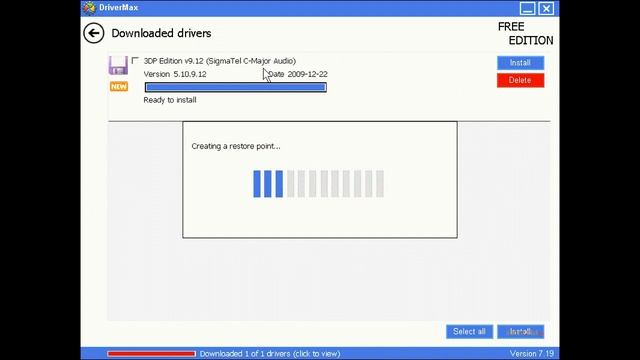The width and height of the screenshot is (640, 360).
Task: Click the '3DP Edition v9.12' driver name
Action: pyautogui.click(x=220, y=61)
